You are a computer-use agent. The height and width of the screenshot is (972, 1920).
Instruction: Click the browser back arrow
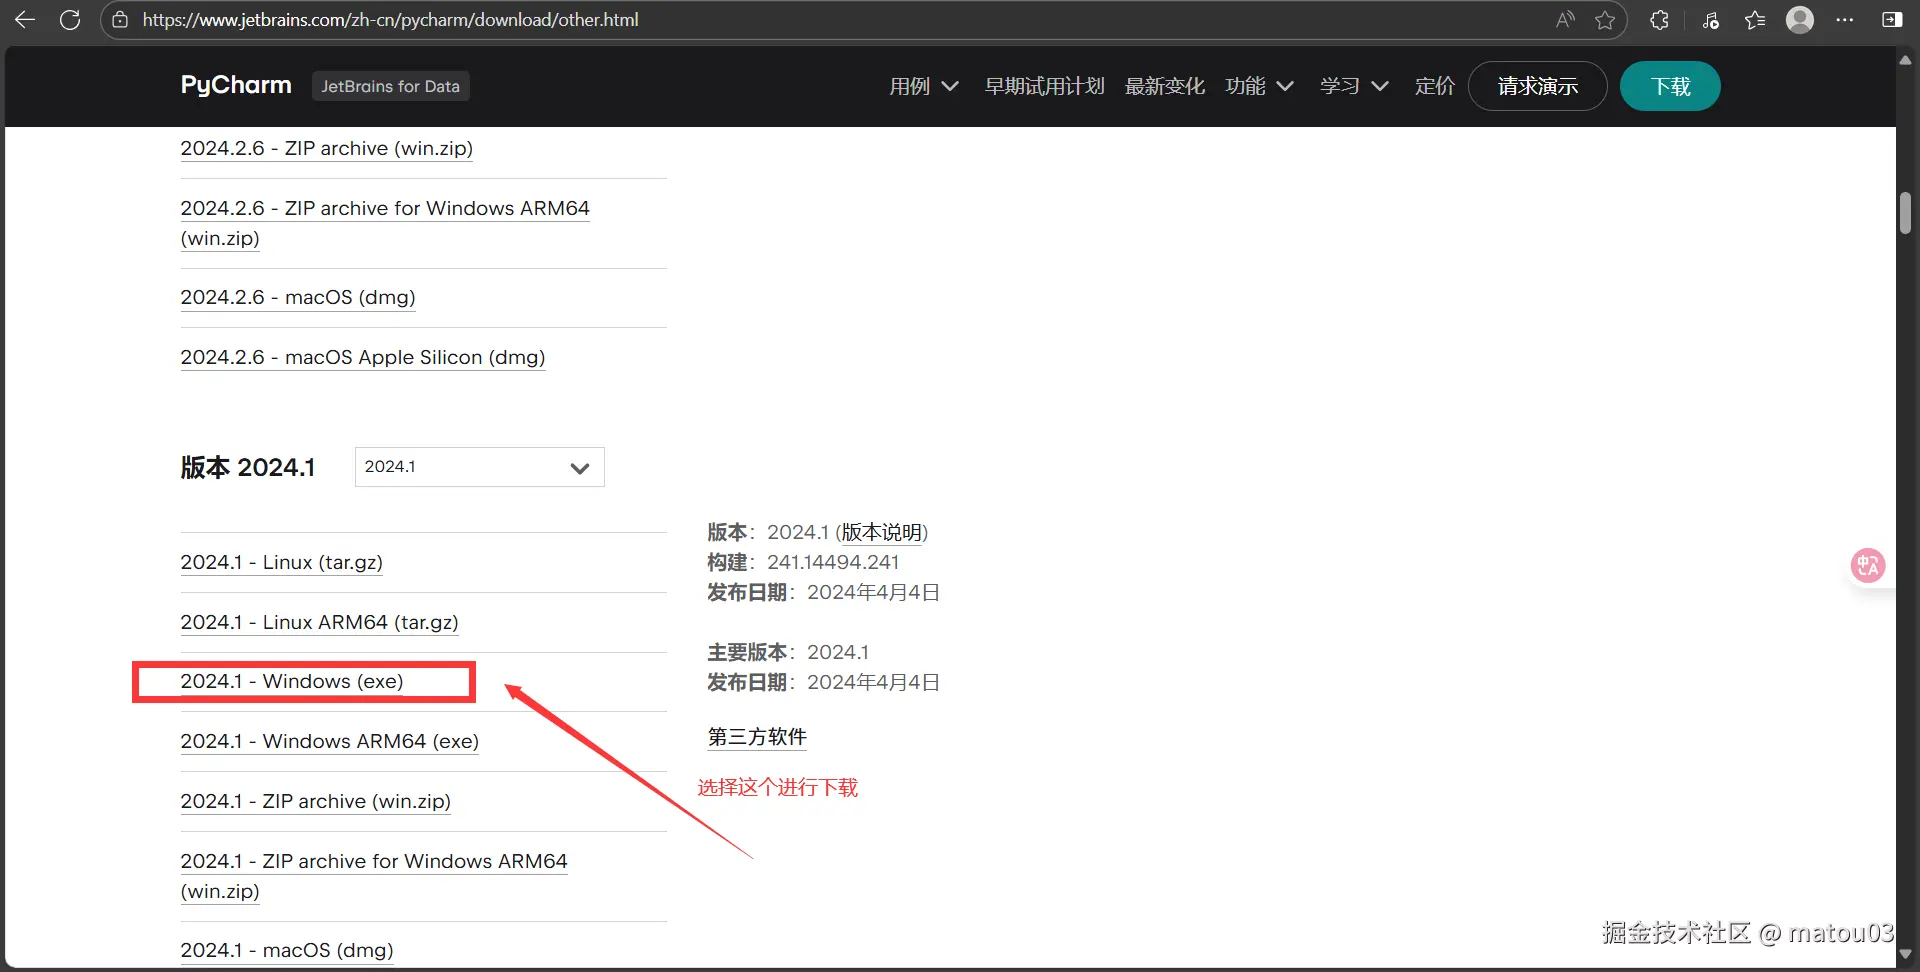[x=24, y=20]
